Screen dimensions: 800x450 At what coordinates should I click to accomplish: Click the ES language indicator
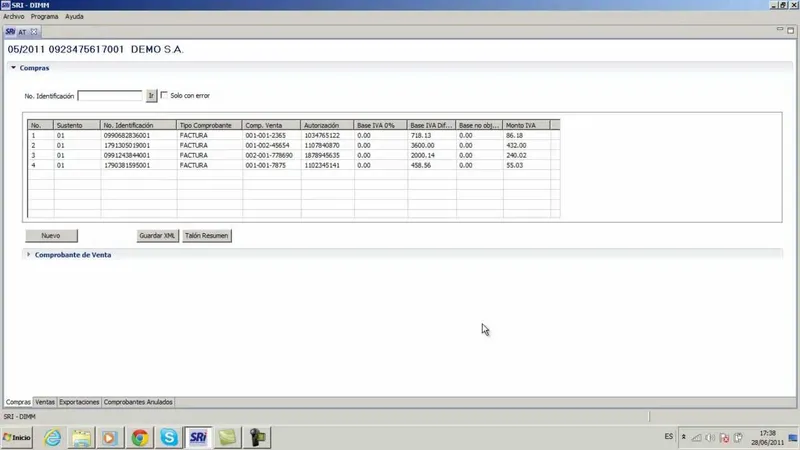[x=668, y=437]
